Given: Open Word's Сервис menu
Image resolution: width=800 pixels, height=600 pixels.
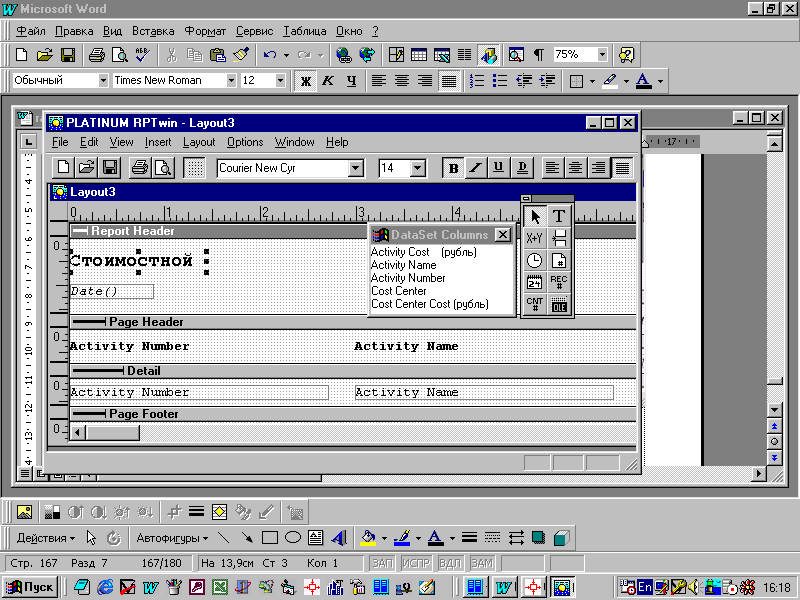Looking at the screenshot, I should click(x=255, y=31).
